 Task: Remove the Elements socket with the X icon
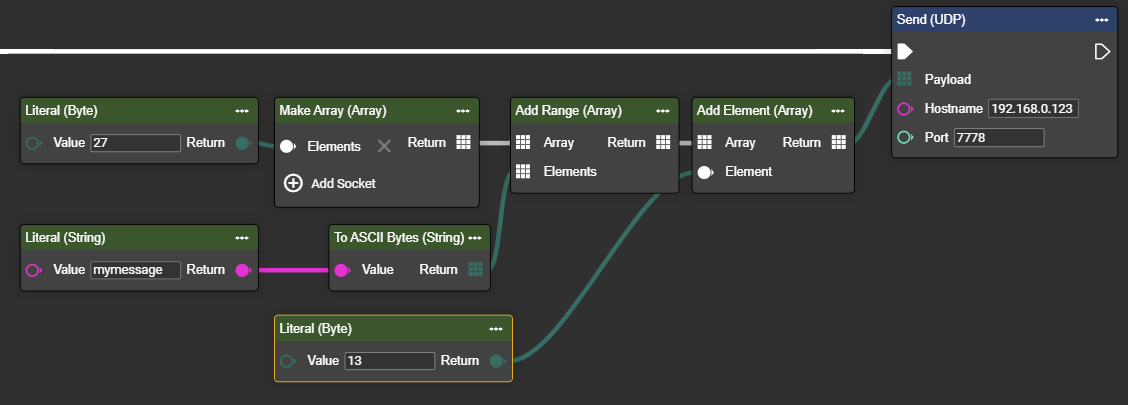pos(384,146)
